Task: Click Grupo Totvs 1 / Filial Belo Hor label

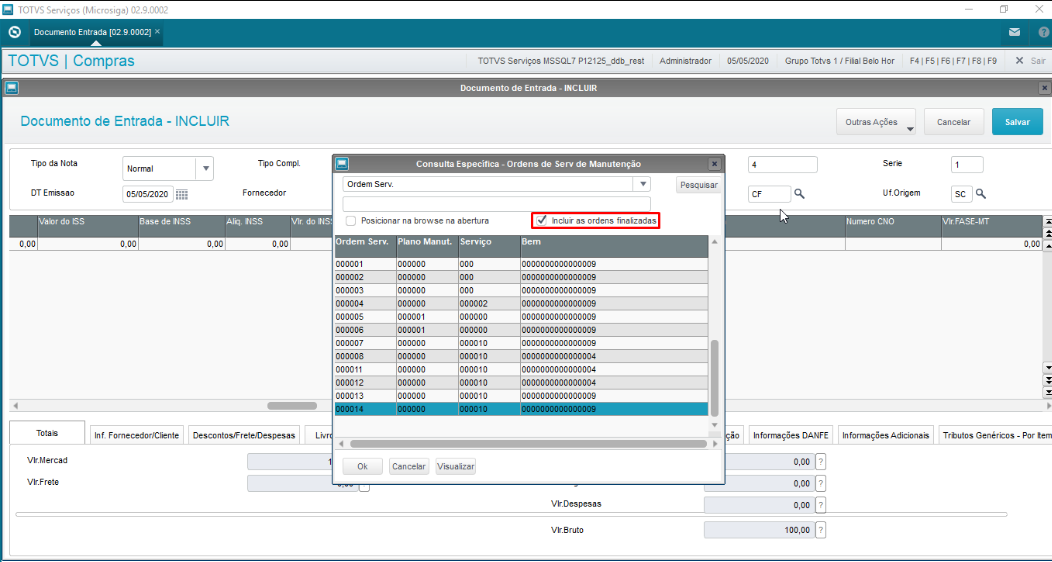Action: pos(839,60)
